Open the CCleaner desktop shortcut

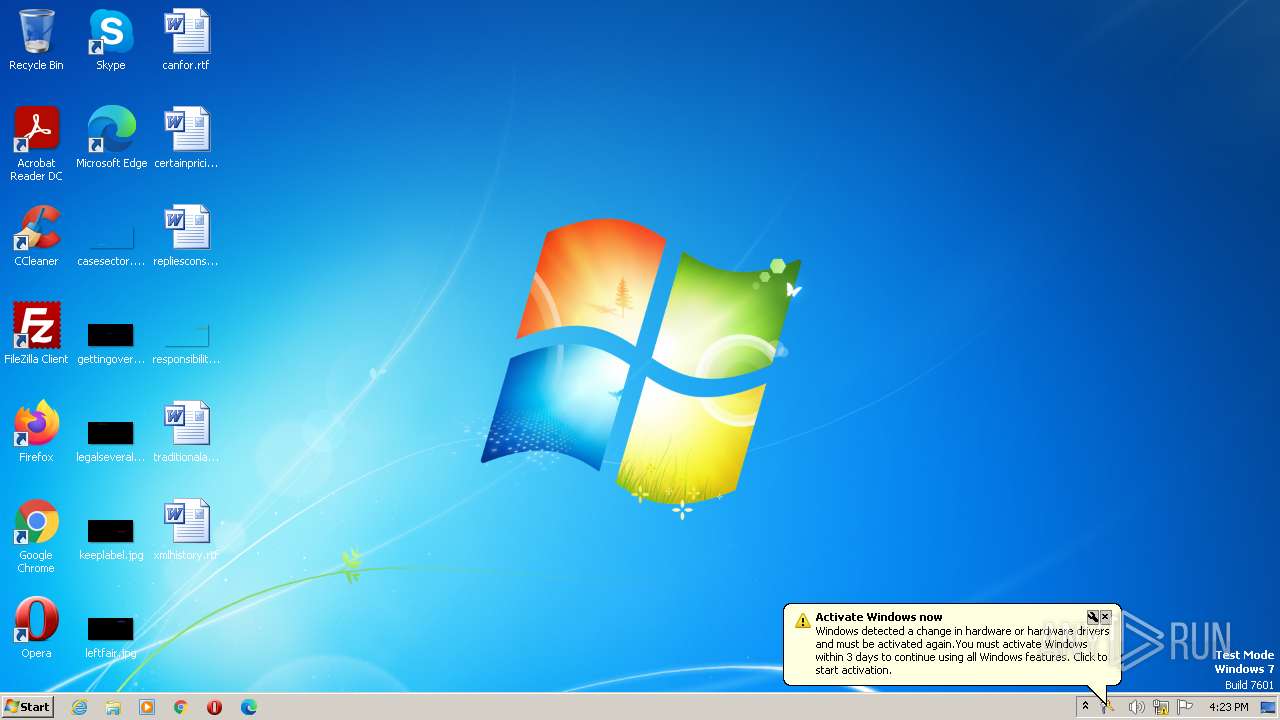[36, 235]
